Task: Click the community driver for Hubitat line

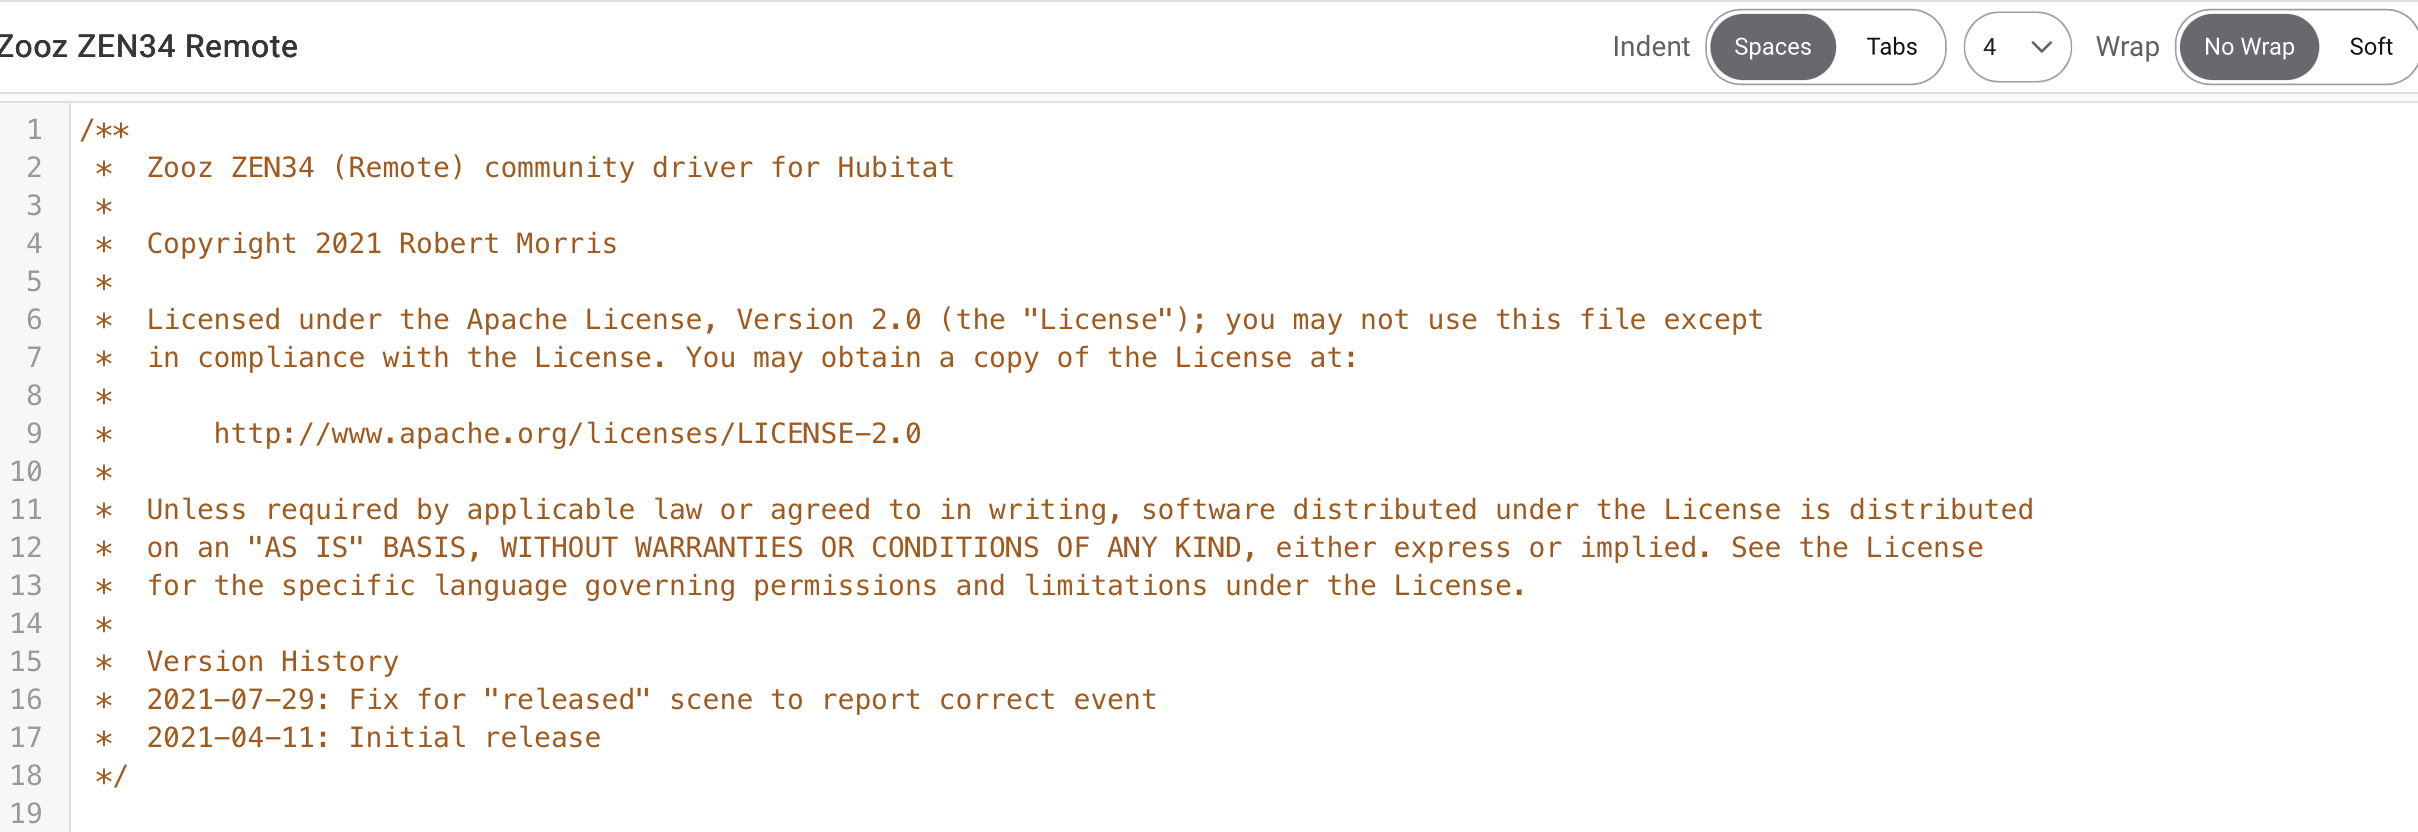Action: pyautogui.click(x=550, y=168)
